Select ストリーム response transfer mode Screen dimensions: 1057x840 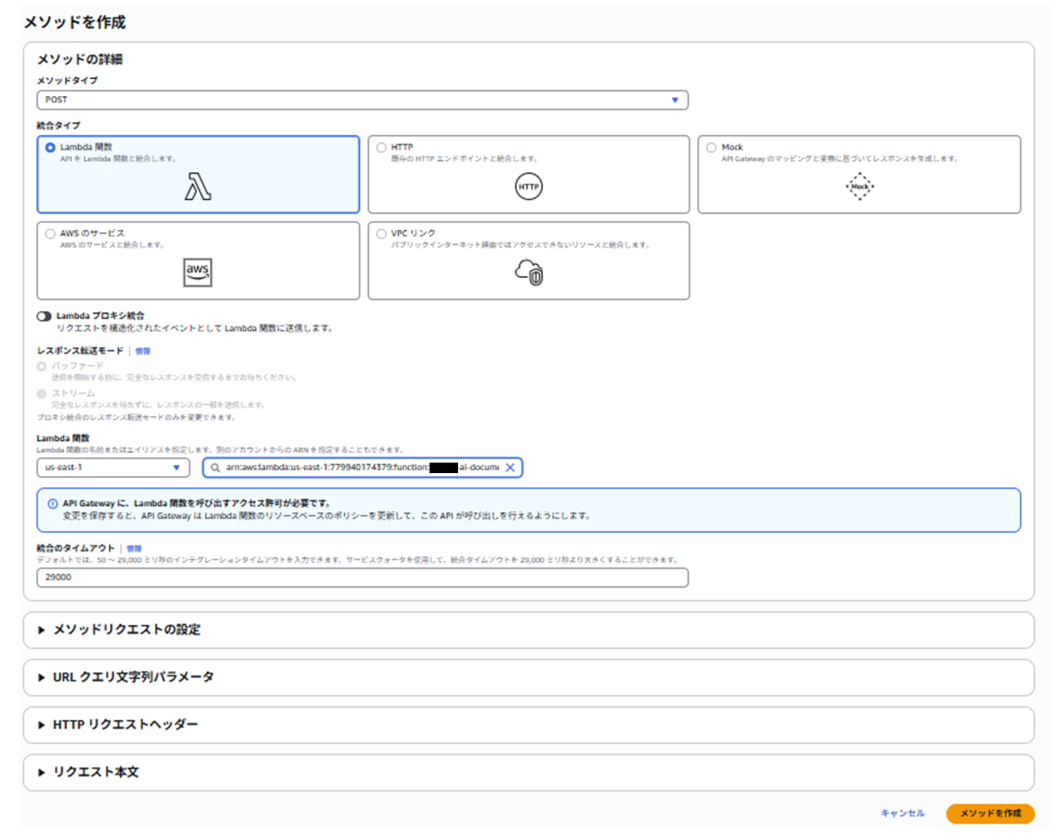pyautogui.click(x=42, y=394)
